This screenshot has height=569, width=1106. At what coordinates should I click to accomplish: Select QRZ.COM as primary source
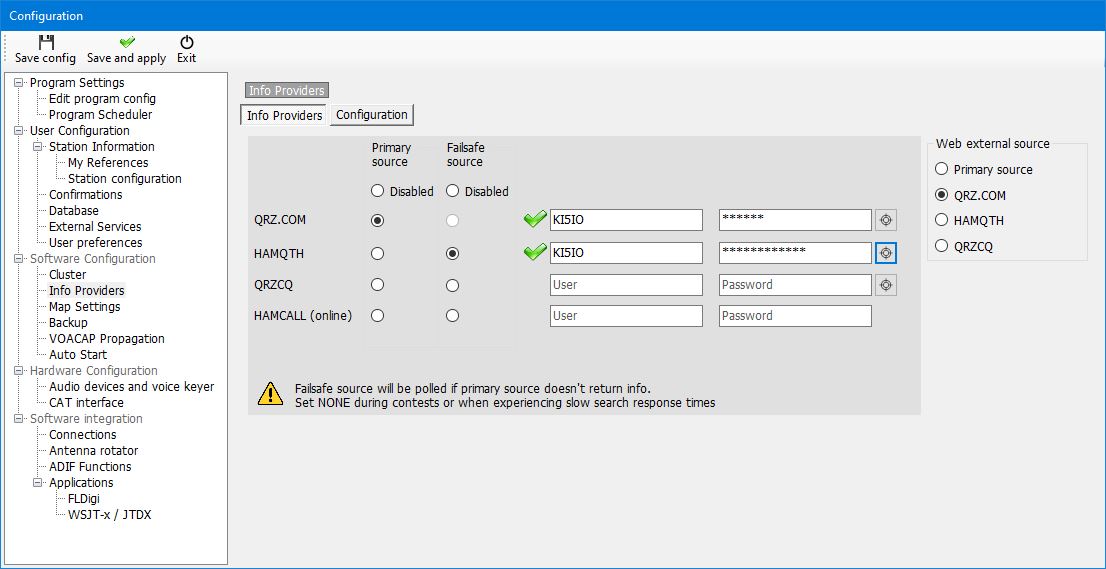[377, 221]
